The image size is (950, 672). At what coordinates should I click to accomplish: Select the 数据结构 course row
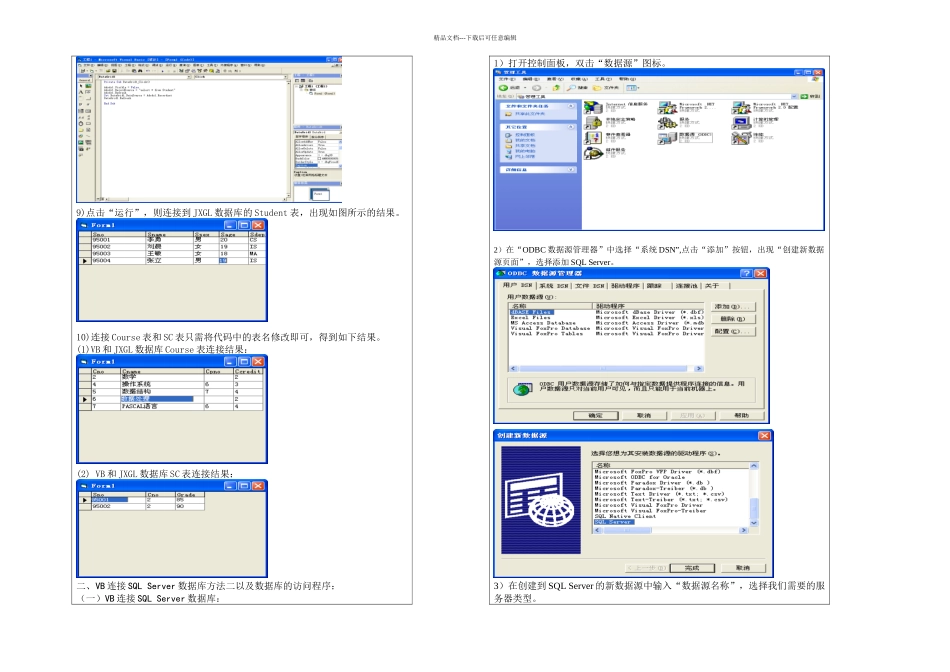pos(172,391)
